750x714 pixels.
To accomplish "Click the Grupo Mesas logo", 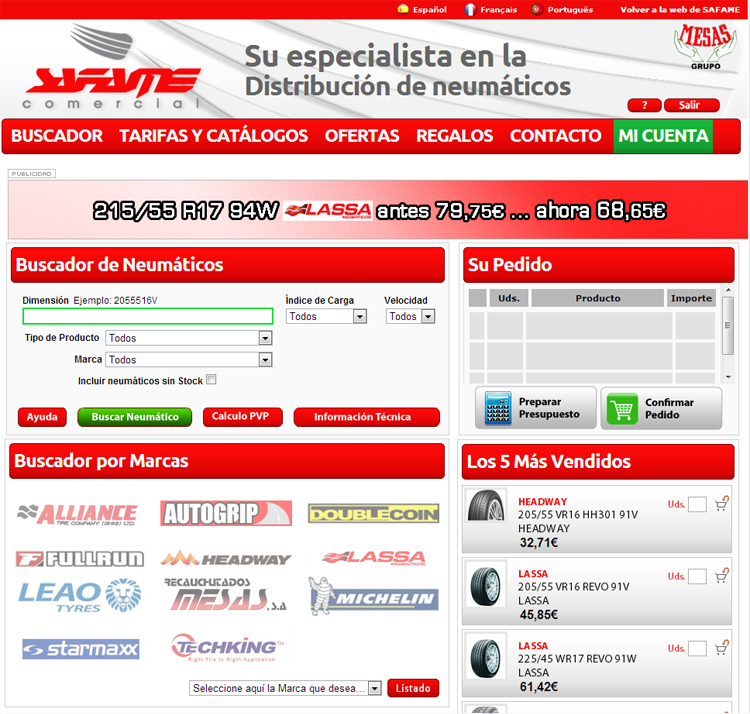I will [x=706, y=46].
